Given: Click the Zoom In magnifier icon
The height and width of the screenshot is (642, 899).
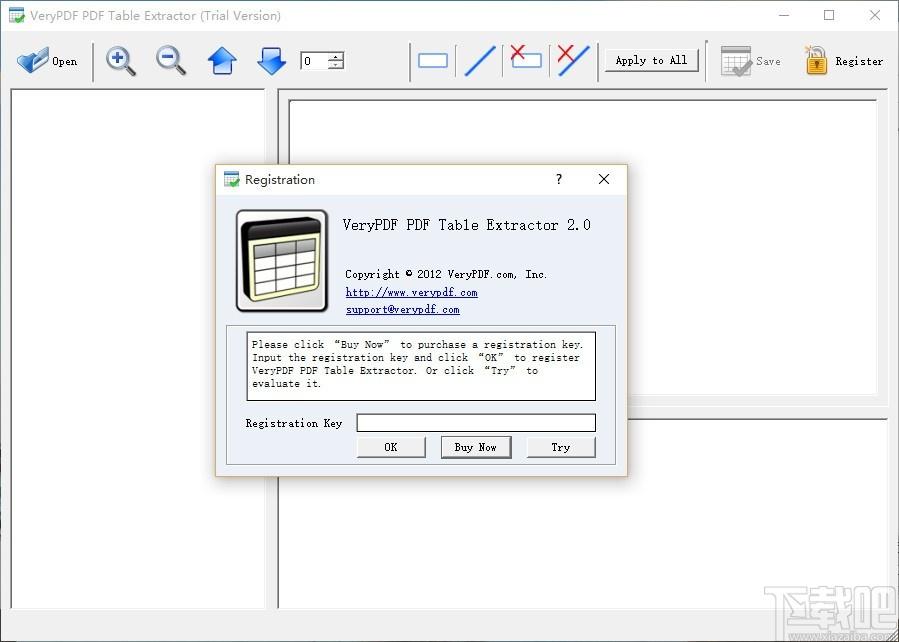Looking at the screenshot, I should click(121, 61).
